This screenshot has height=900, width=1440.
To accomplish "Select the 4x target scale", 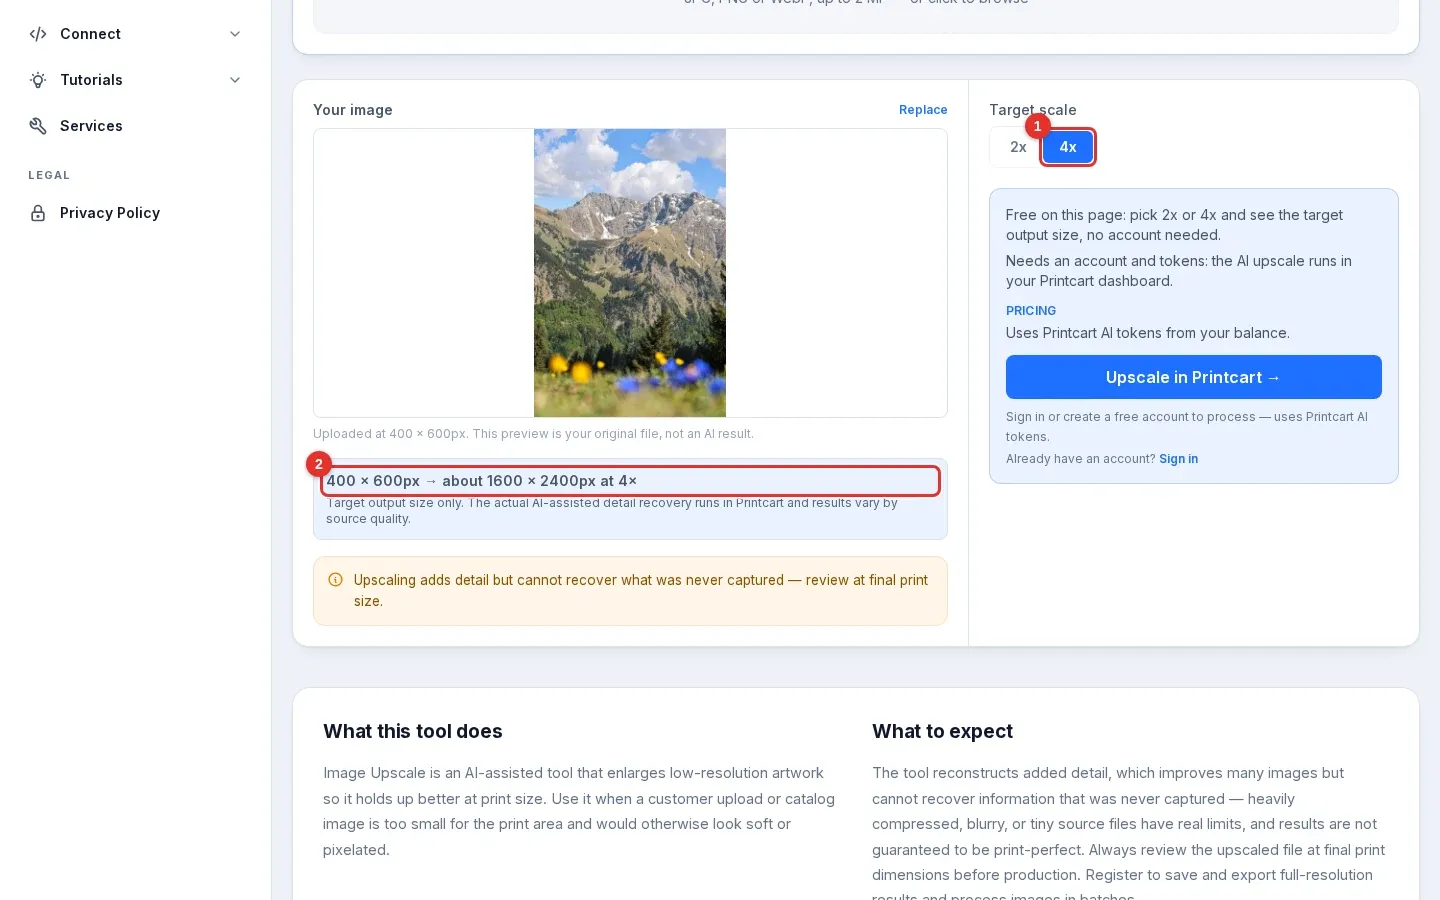I will point(1068,147).
